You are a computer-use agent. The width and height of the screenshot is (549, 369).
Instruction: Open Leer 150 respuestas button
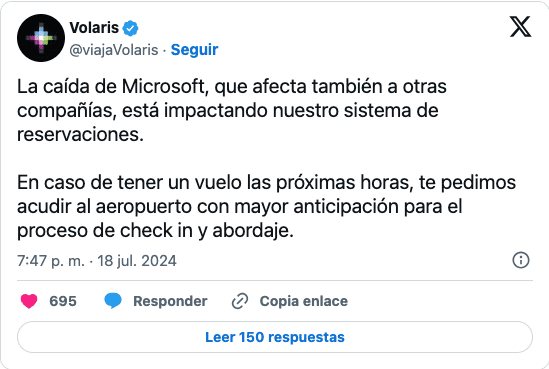[x=275, y=337]
